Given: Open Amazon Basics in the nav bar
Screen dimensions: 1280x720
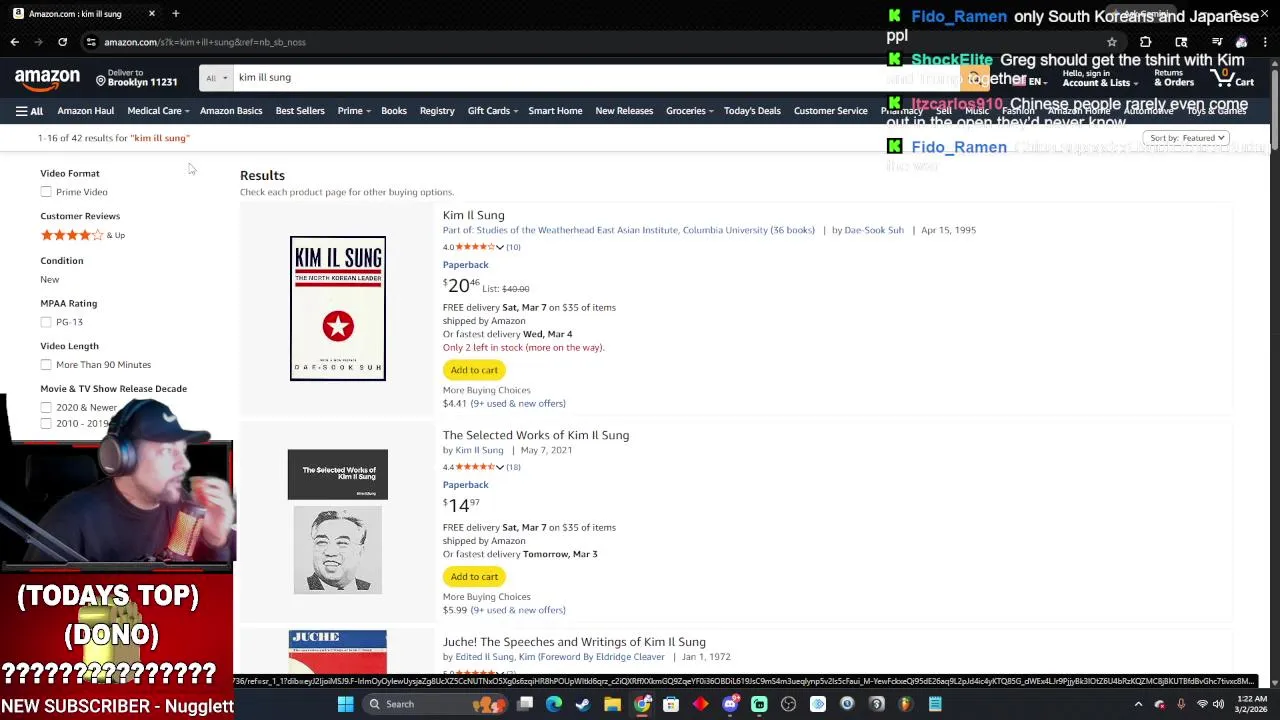Looking at the screenshot, I should click(x=230, y=111).
